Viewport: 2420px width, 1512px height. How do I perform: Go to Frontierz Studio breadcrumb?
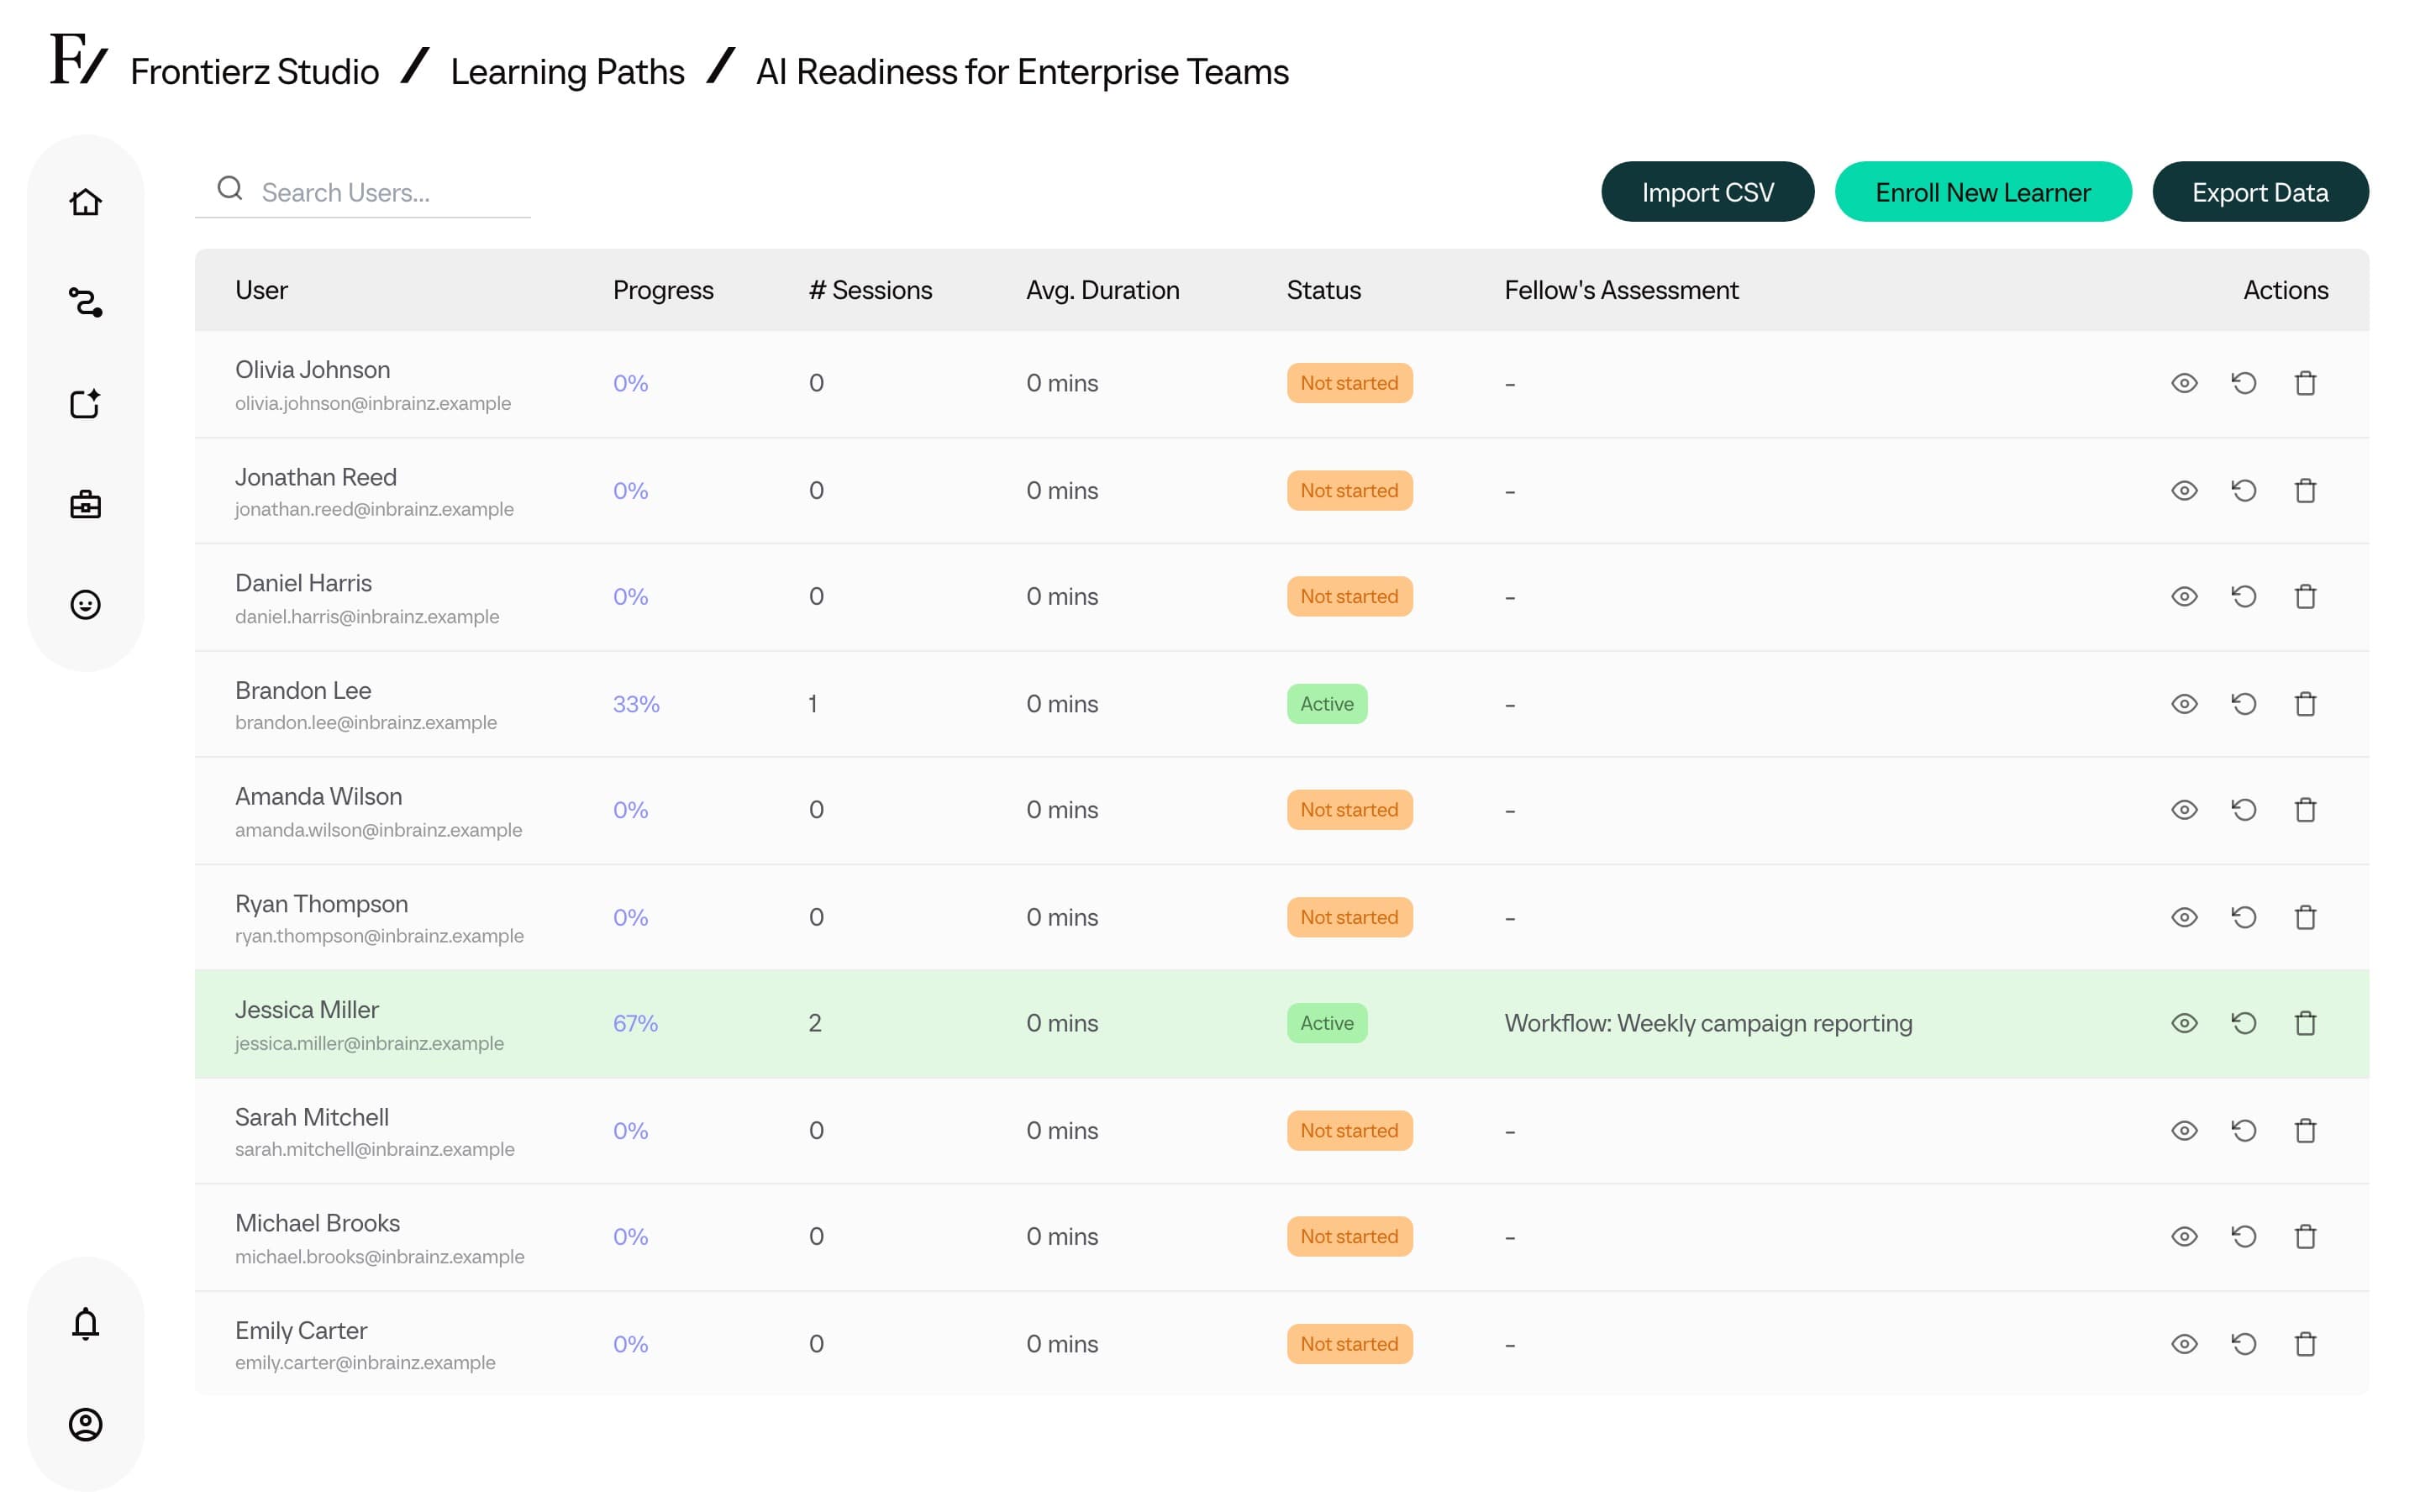point(254,72)
